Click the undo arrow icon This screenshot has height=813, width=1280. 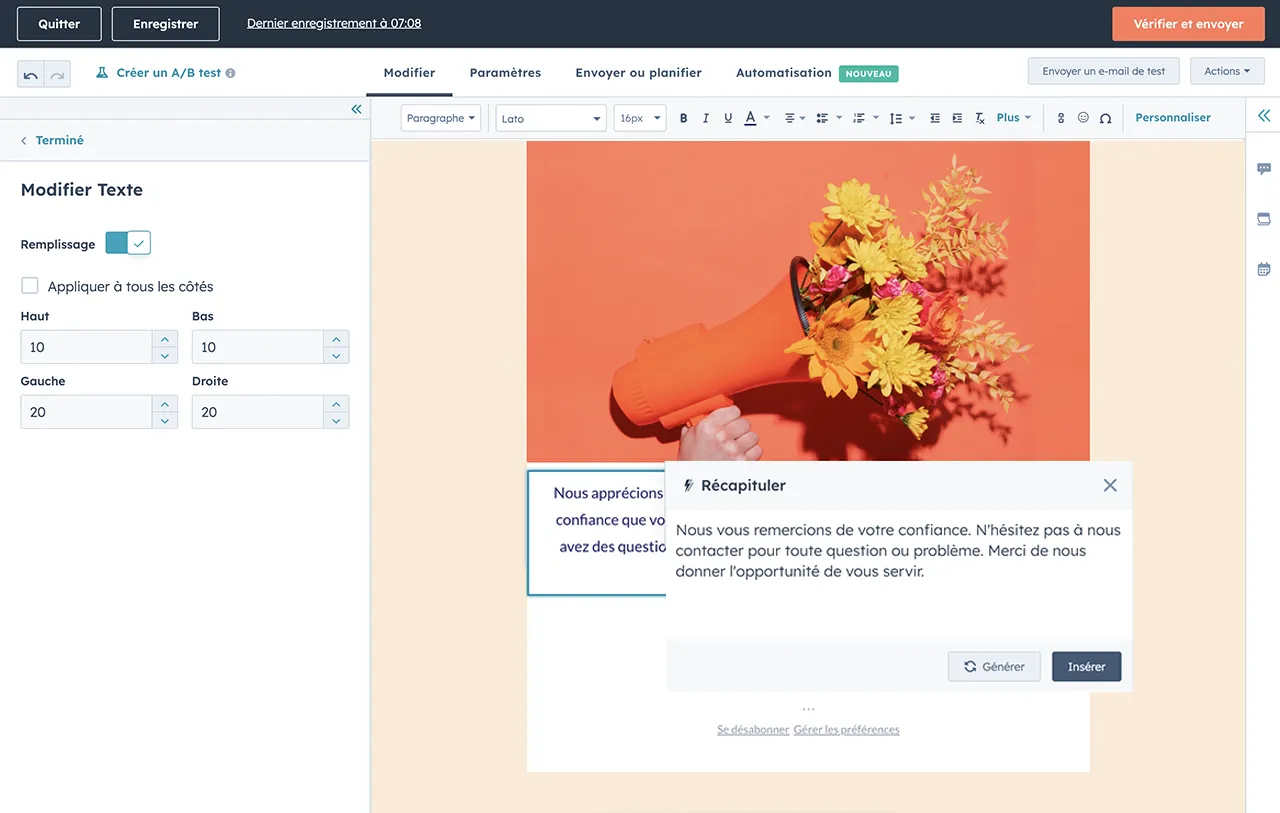coord(31,74)
